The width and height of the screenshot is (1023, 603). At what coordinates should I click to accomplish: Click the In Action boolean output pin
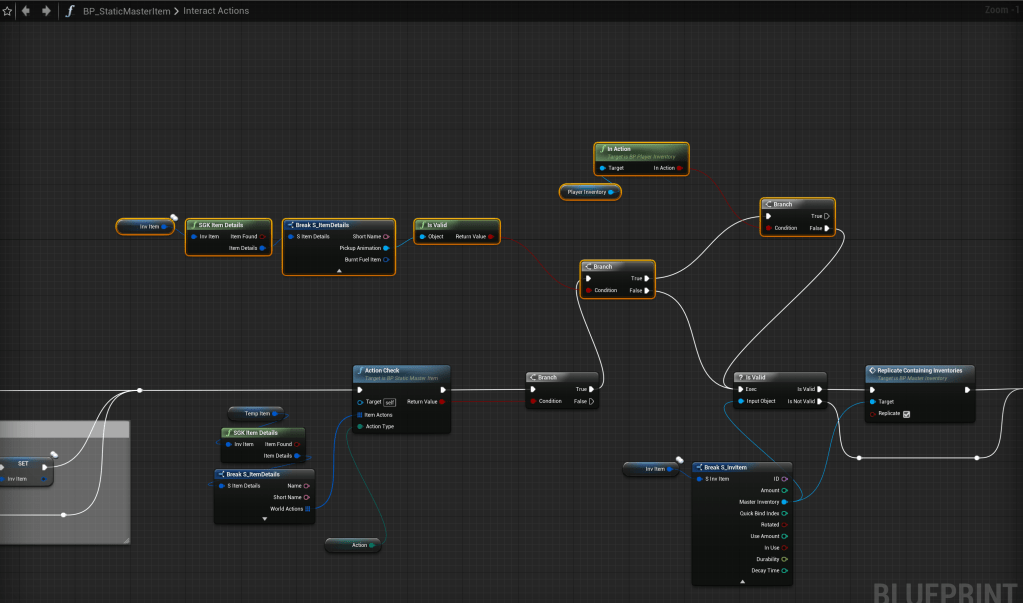680,168
